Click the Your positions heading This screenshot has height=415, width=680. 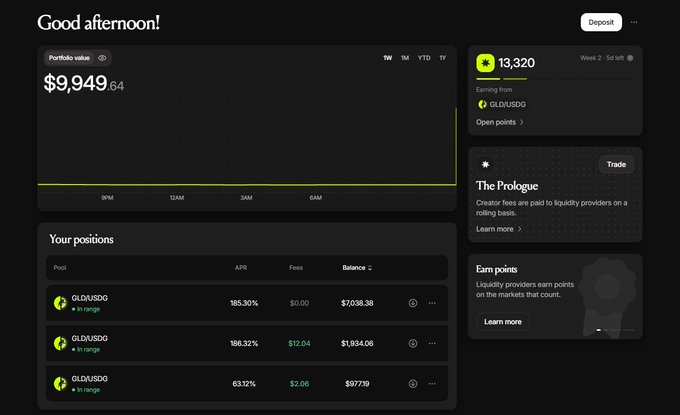(x=82, y=239)
